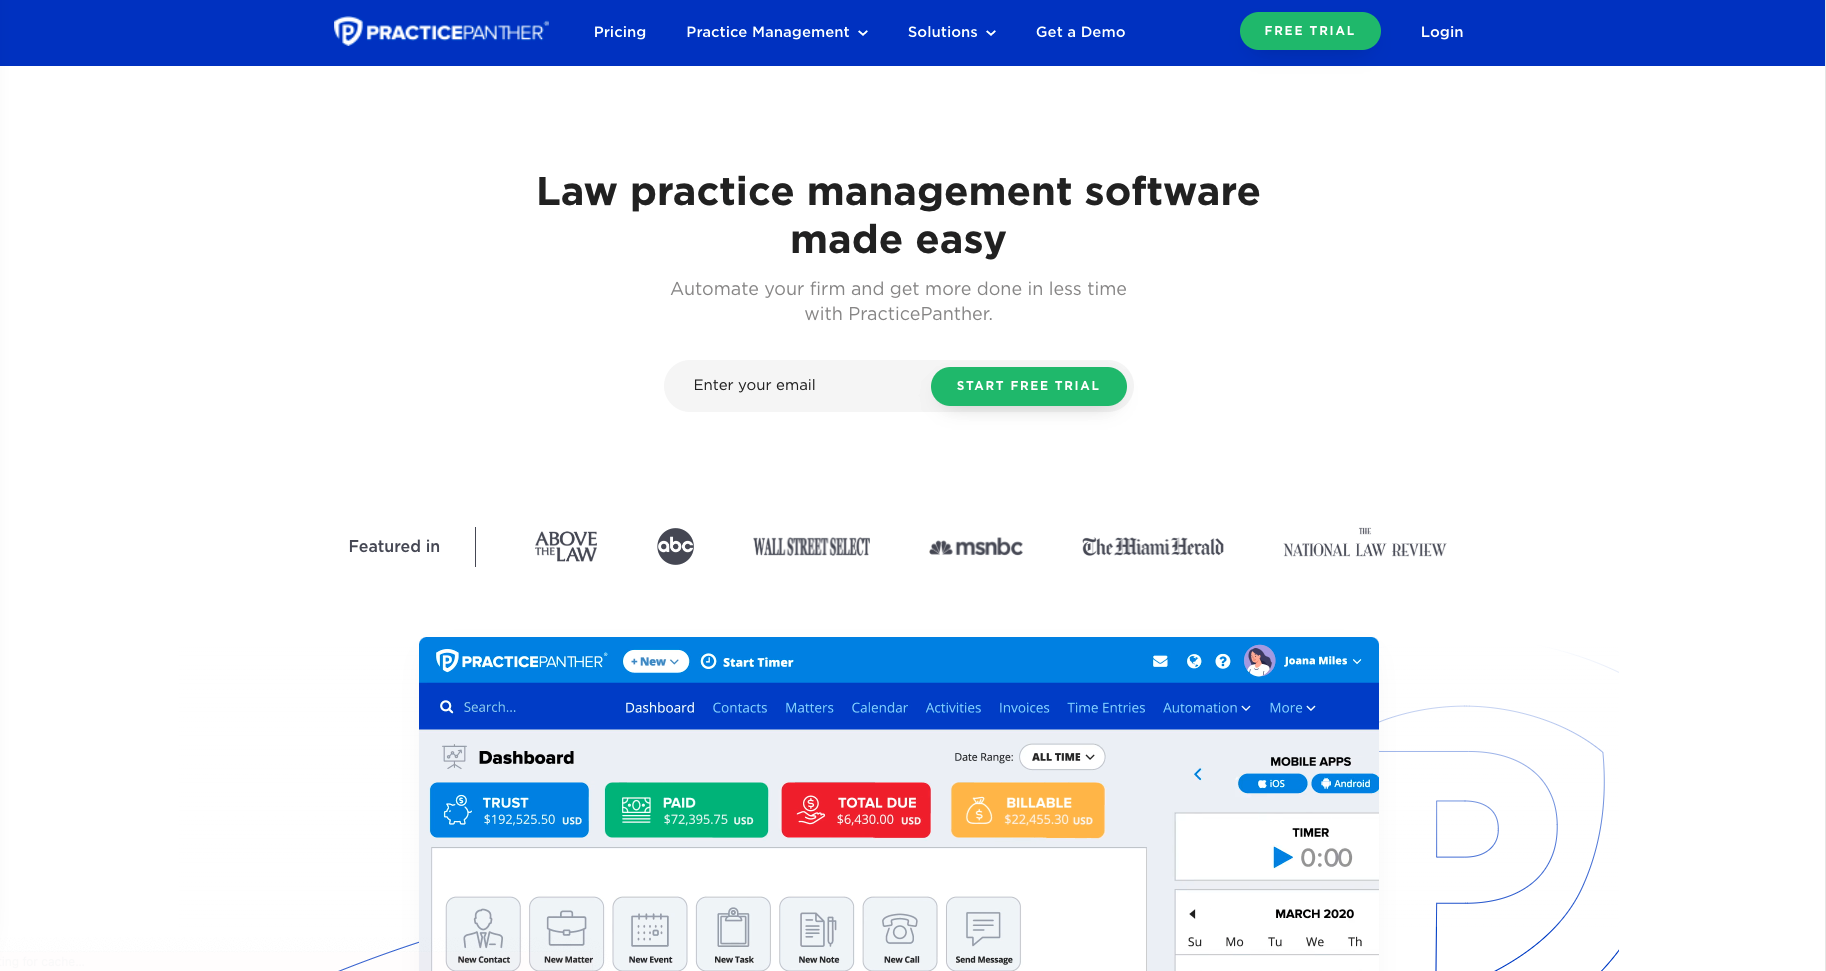The height and width of the screenshot is (971, 1826).
Task: Click the New Event calendar icon
Action: coord(650,934)
